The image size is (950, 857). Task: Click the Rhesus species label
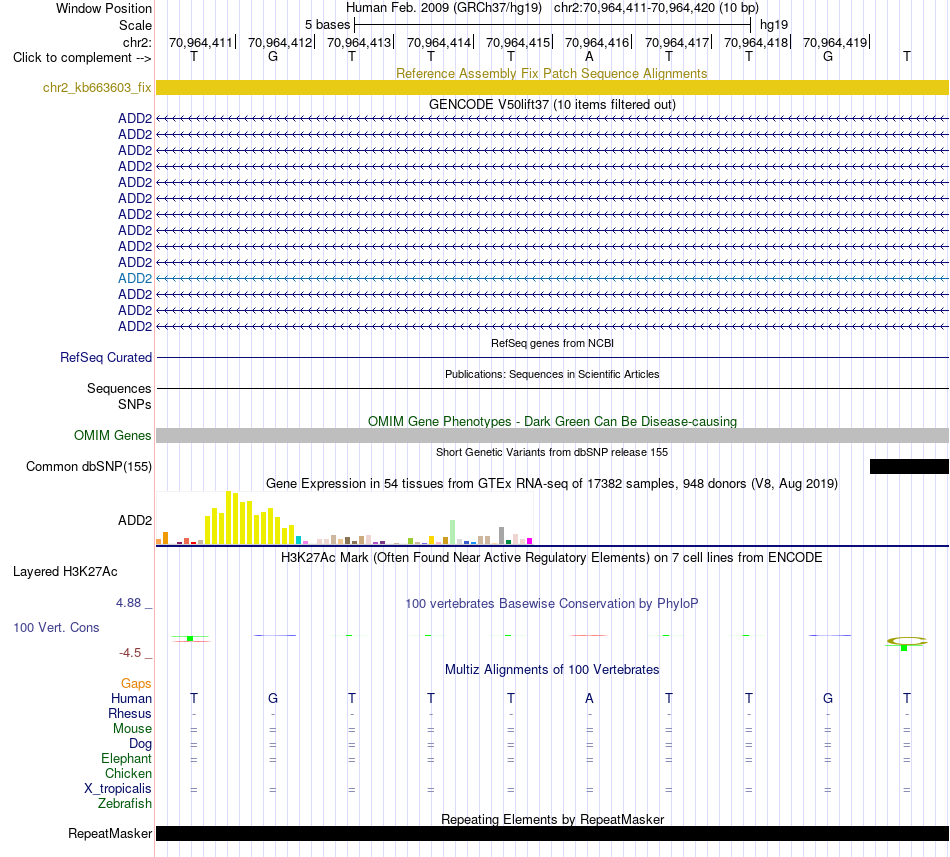point(130,714)
